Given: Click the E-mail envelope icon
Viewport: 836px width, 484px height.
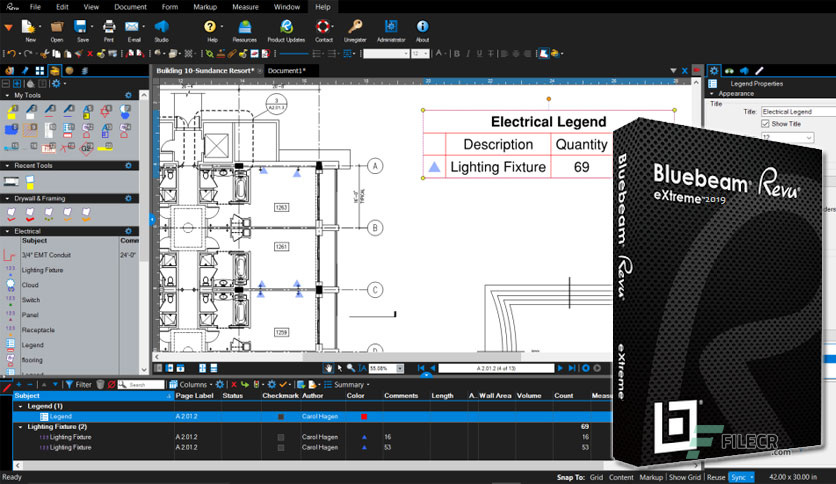Looking at the screenshot, I should (132, 27).
